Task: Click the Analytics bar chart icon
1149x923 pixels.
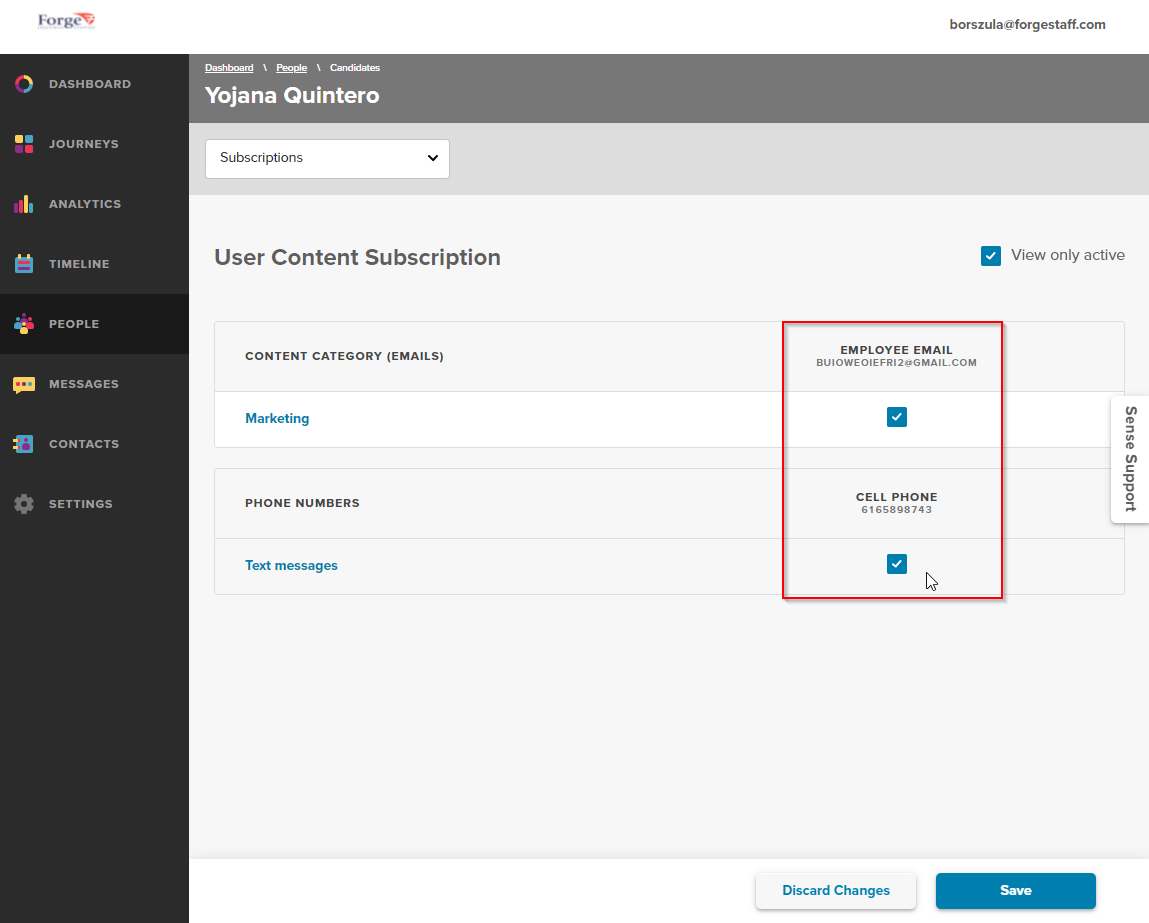Action: [23, 204]
